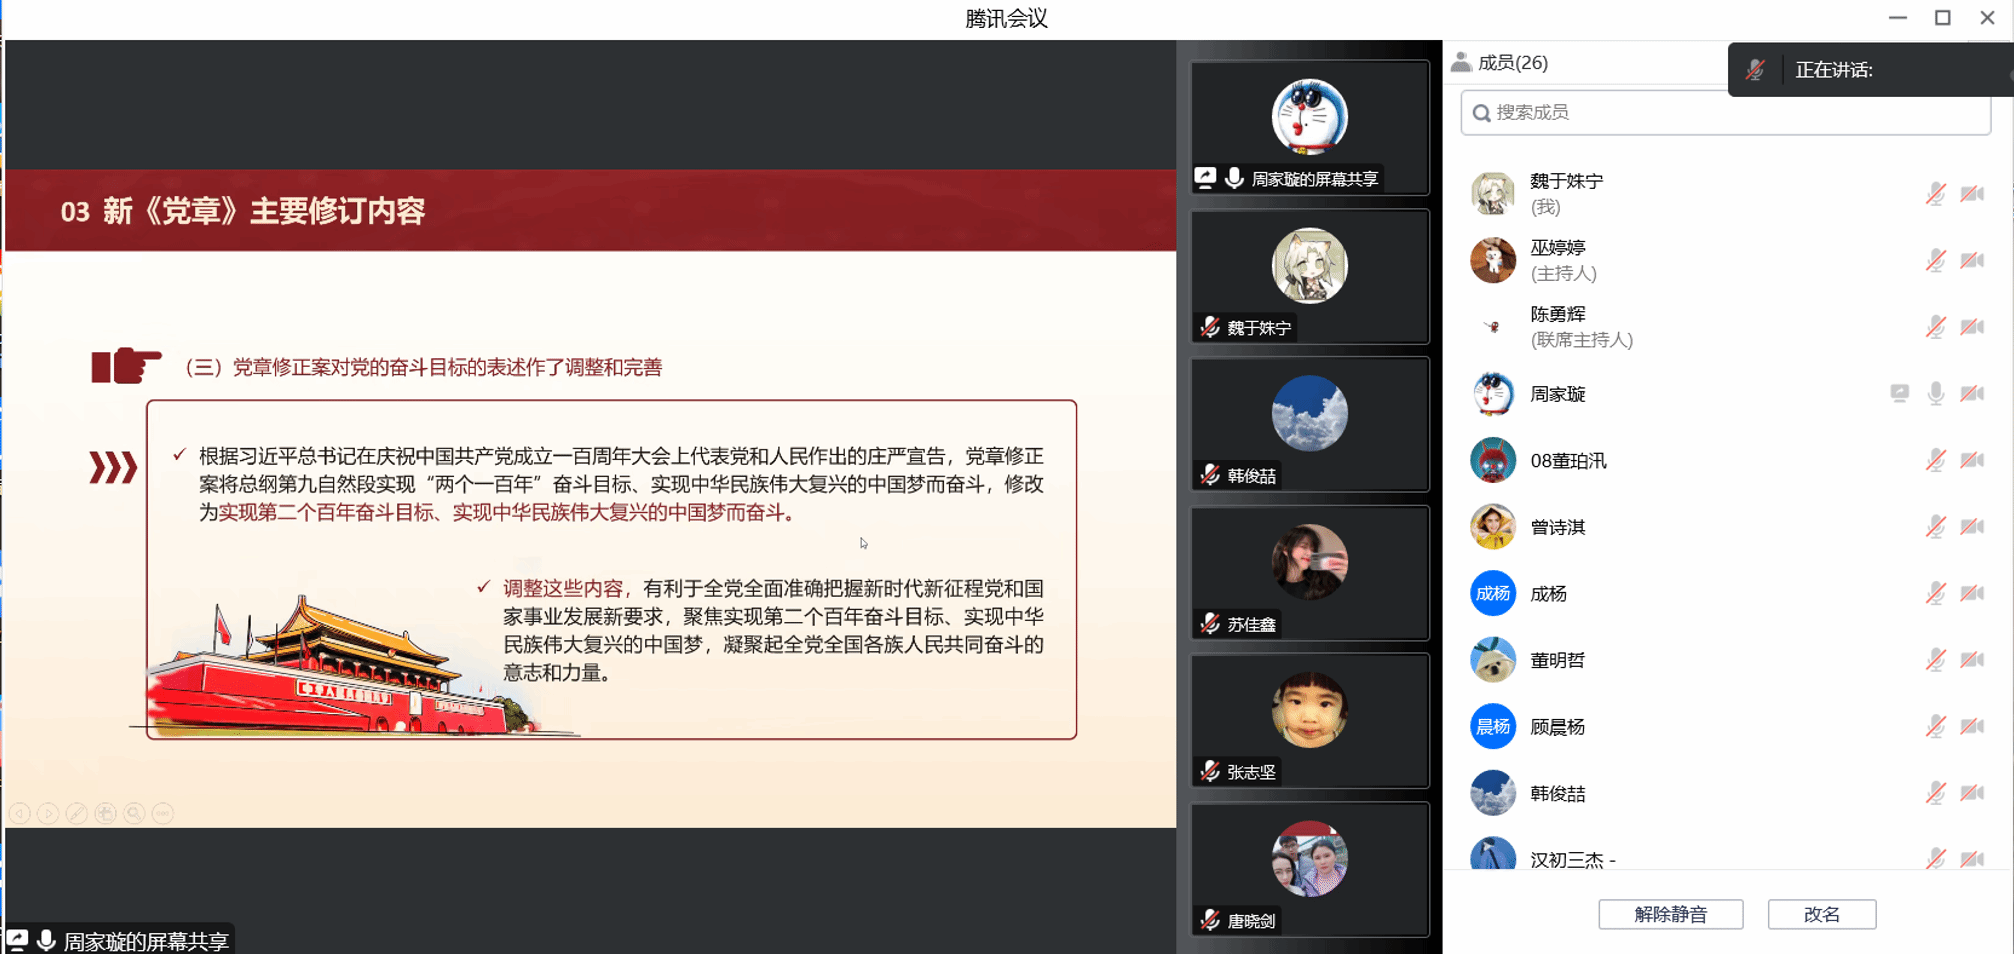Image resolution: width=2014 pixels, height=954 pixels.
Task: Click the previous slide arrow on the presentation
Action: (x=19, y=814)
